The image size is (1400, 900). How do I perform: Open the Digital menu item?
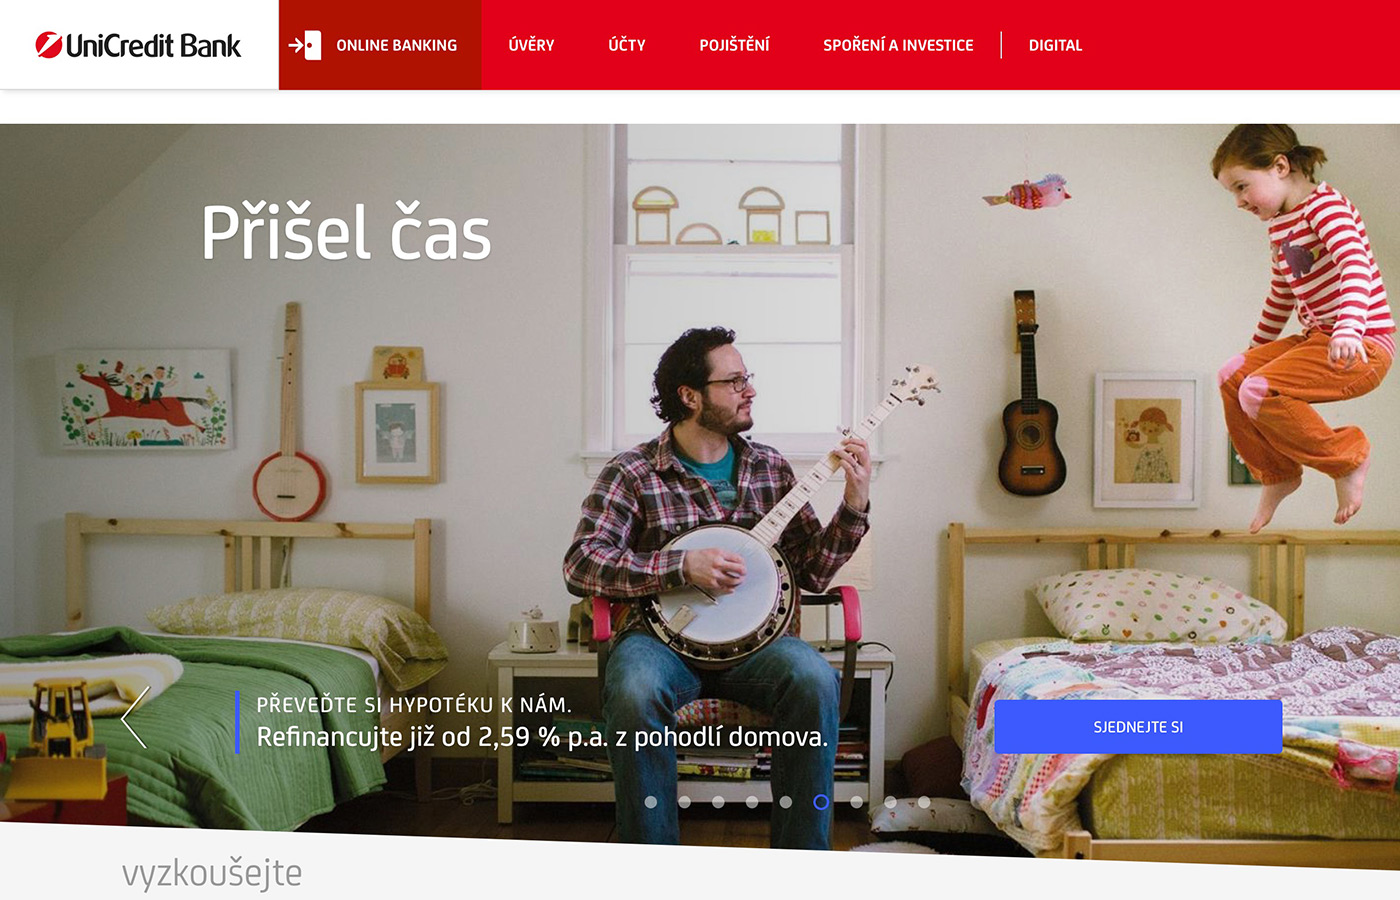(1055, 45)
